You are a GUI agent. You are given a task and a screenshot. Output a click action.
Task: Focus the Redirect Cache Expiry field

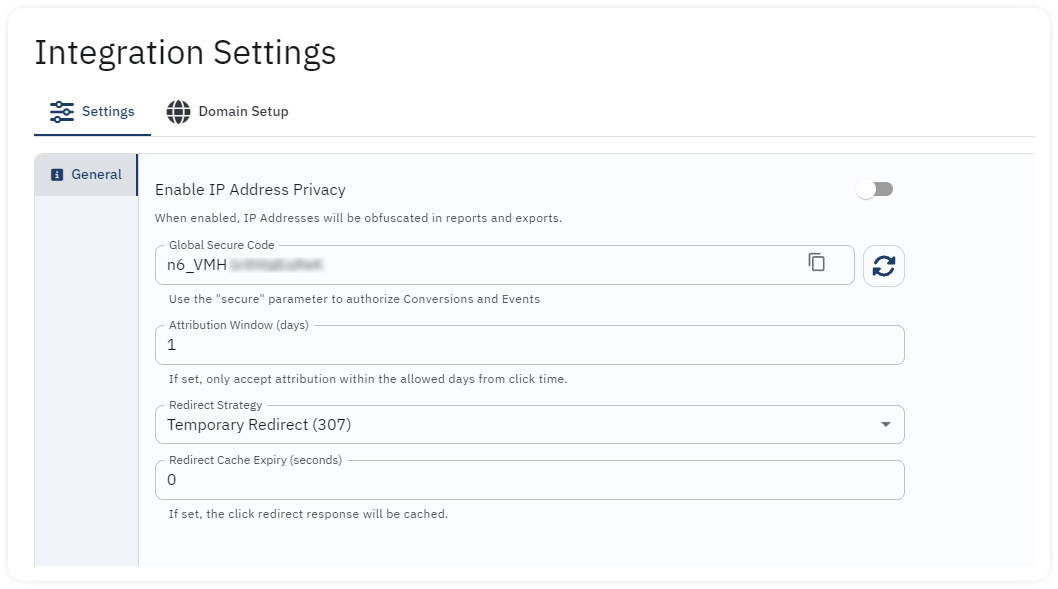click(x=530, y=480)
